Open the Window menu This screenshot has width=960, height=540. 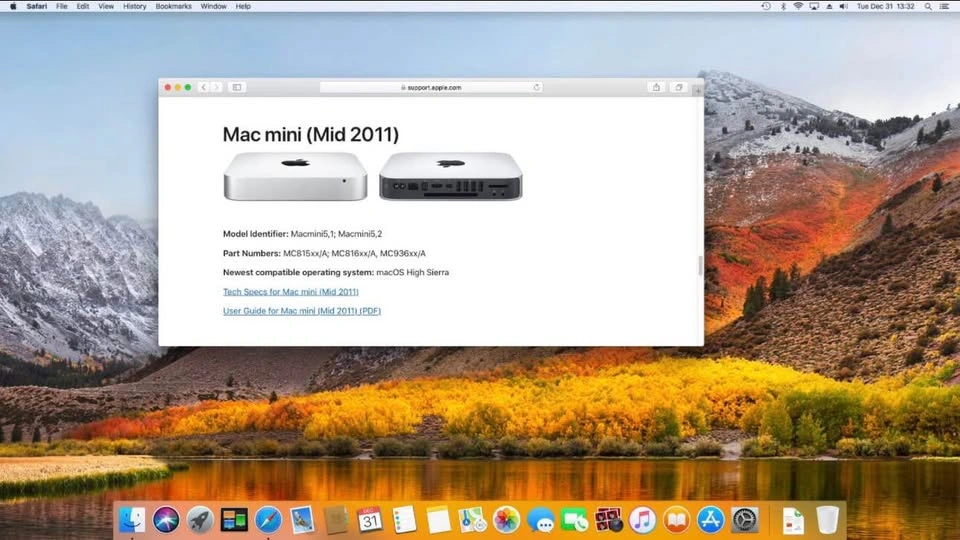[214, 6]
